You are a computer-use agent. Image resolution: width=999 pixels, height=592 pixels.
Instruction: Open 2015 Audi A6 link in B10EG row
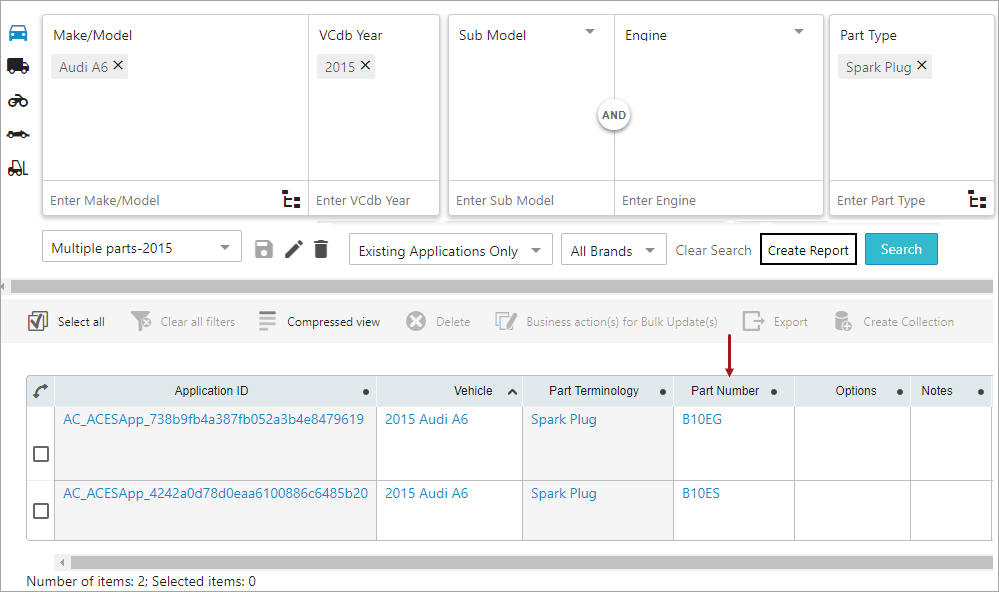(426, 419)
